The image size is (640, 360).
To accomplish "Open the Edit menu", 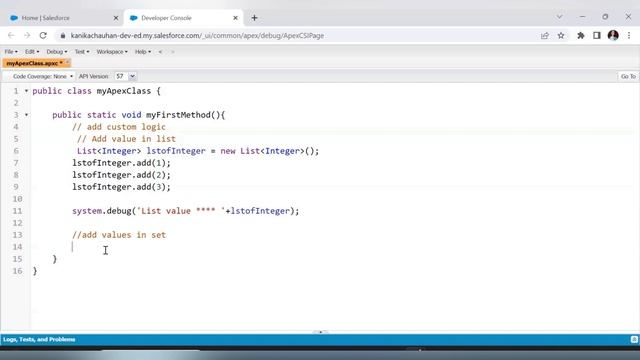I will click(32, 52).
